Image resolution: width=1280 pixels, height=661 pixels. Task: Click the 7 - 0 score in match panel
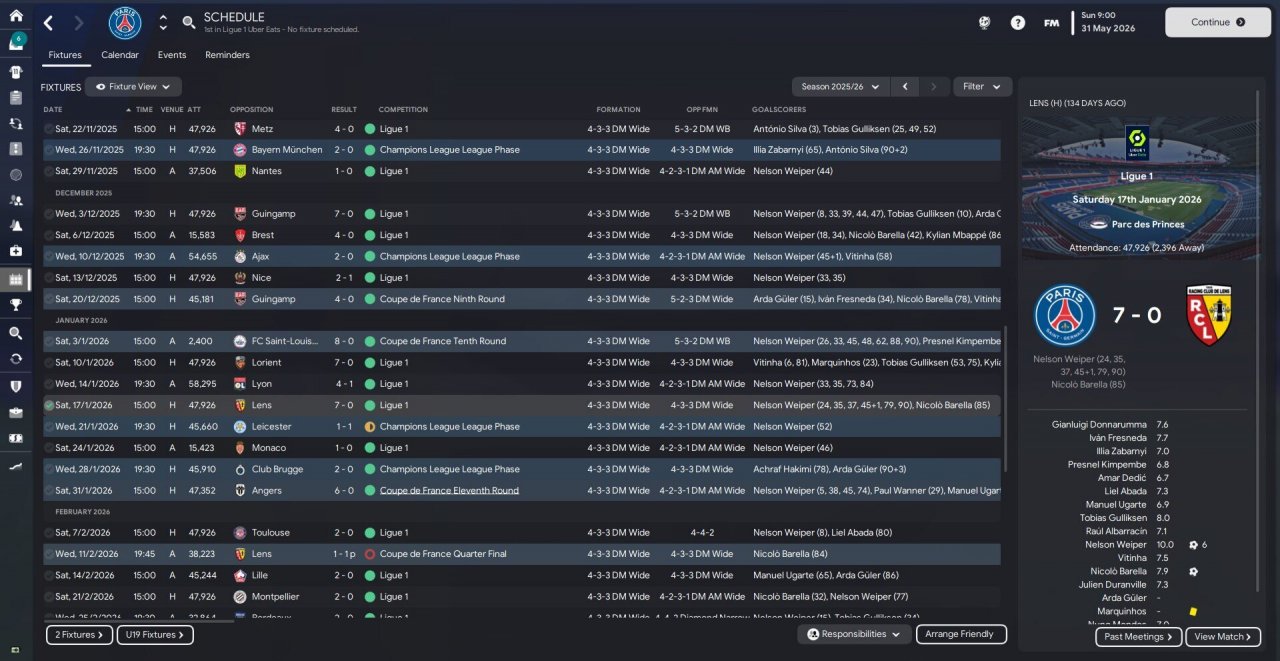[1137, 316]
